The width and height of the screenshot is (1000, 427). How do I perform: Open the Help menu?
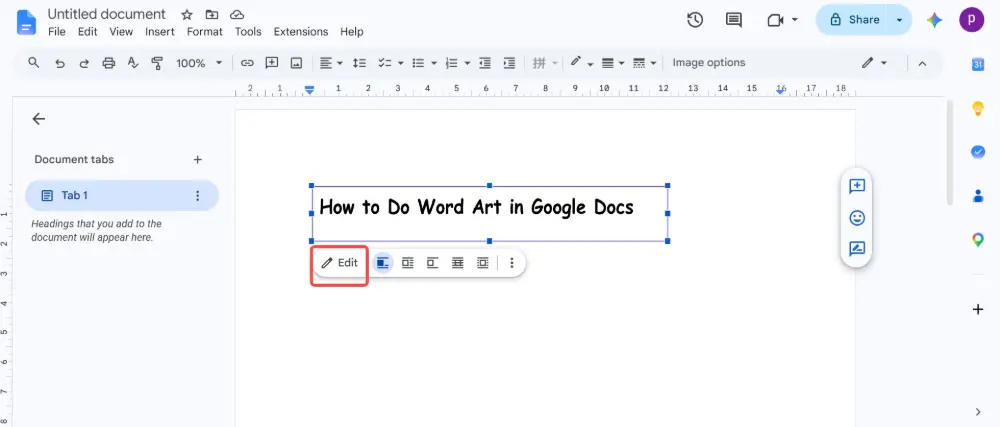click(351, 32)
